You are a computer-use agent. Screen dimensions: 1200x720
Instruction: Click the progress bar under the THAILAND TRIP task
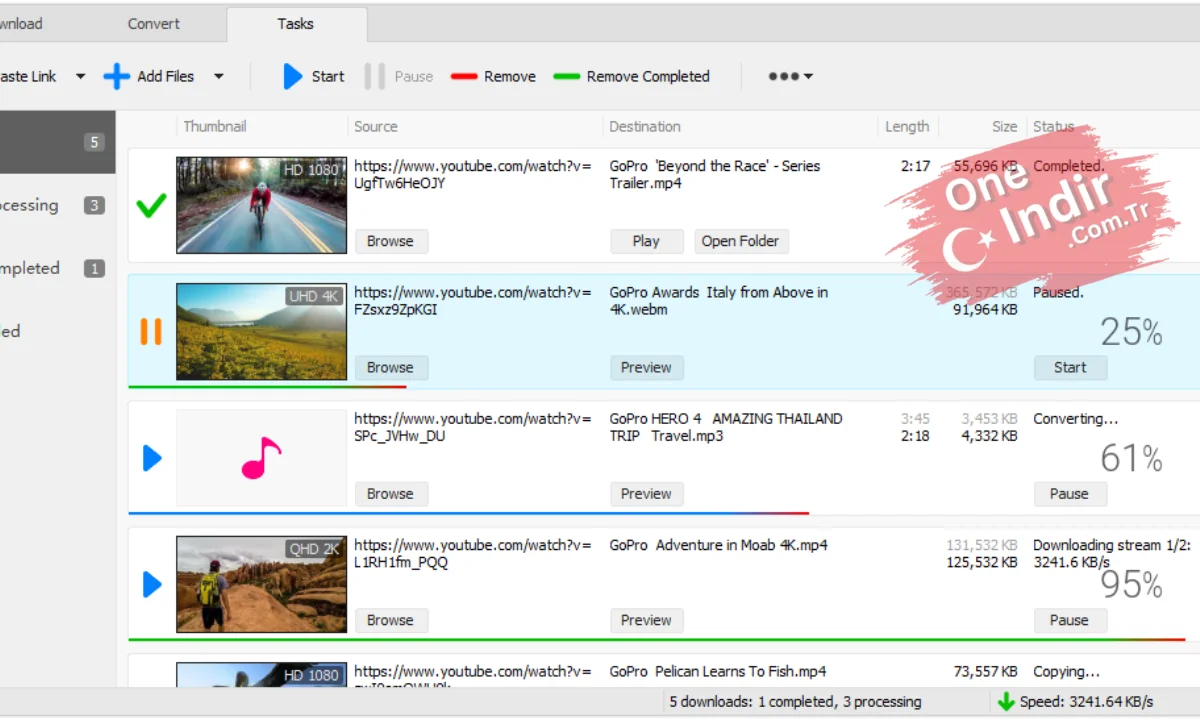coord(468,513)
